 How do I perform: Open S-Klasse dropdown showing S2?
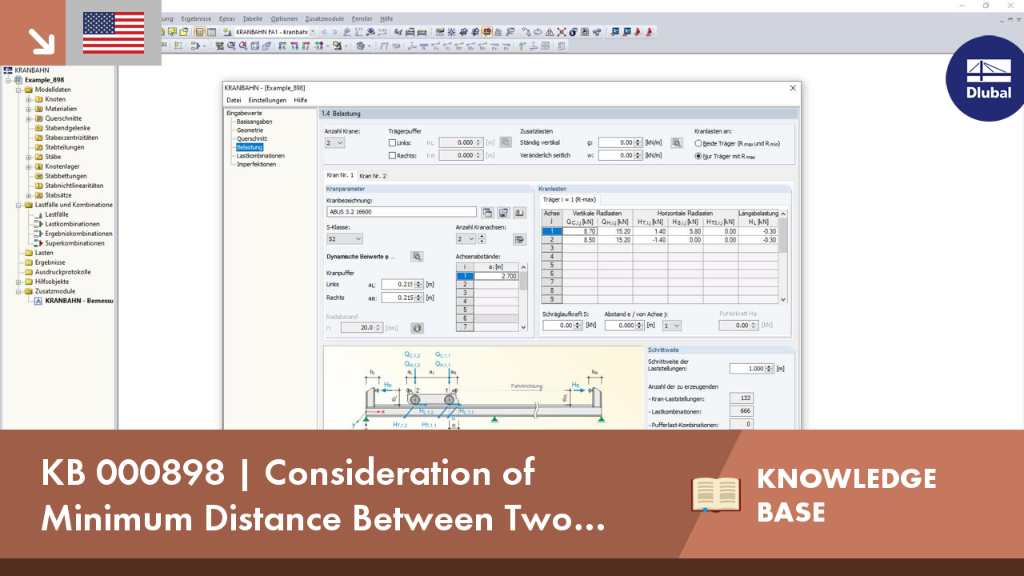344,239
